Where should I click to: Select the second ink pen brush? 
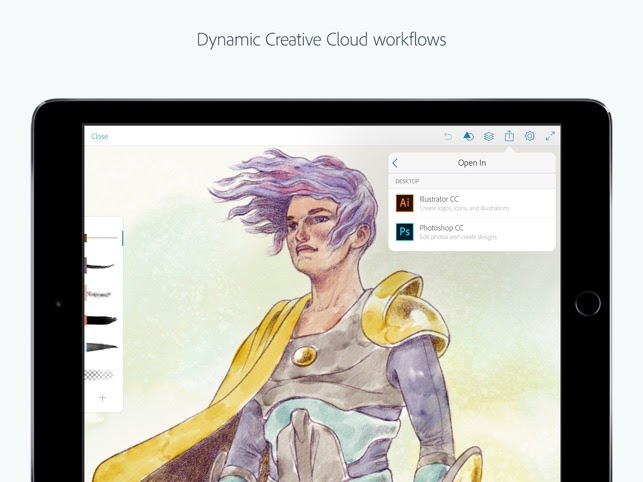(101, 266)
